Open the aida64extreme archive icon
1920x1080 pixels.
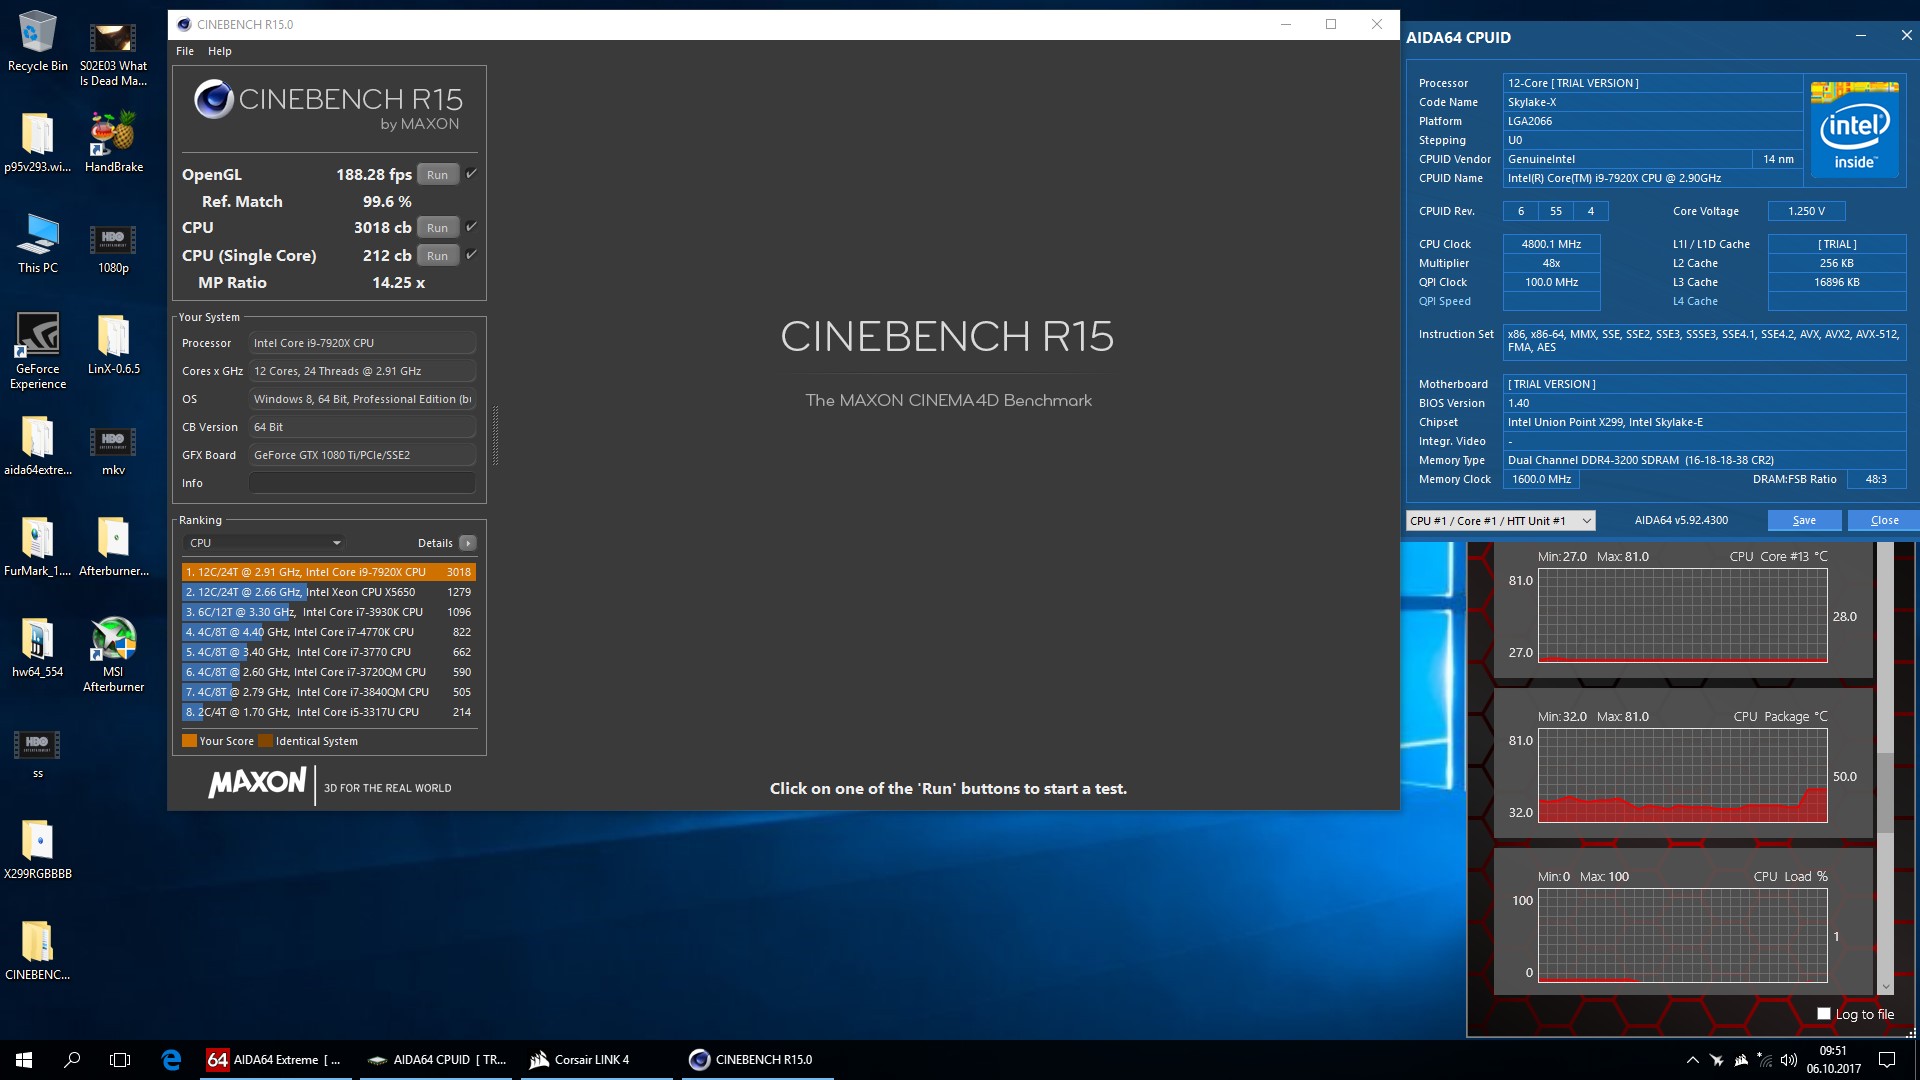38,444
